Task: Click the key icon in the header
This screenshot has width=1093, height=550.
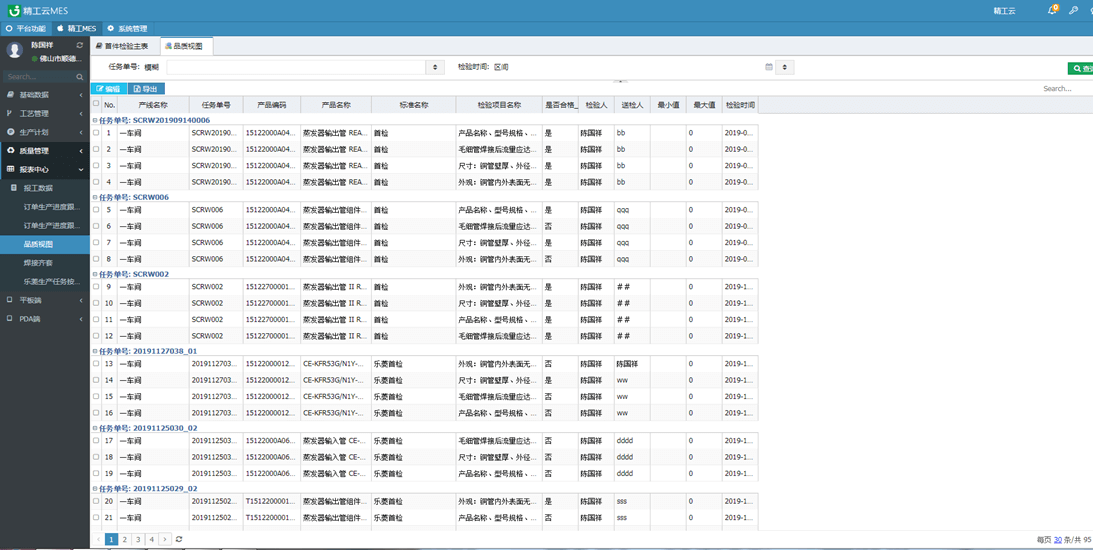Action: (x=1073, y=10)
